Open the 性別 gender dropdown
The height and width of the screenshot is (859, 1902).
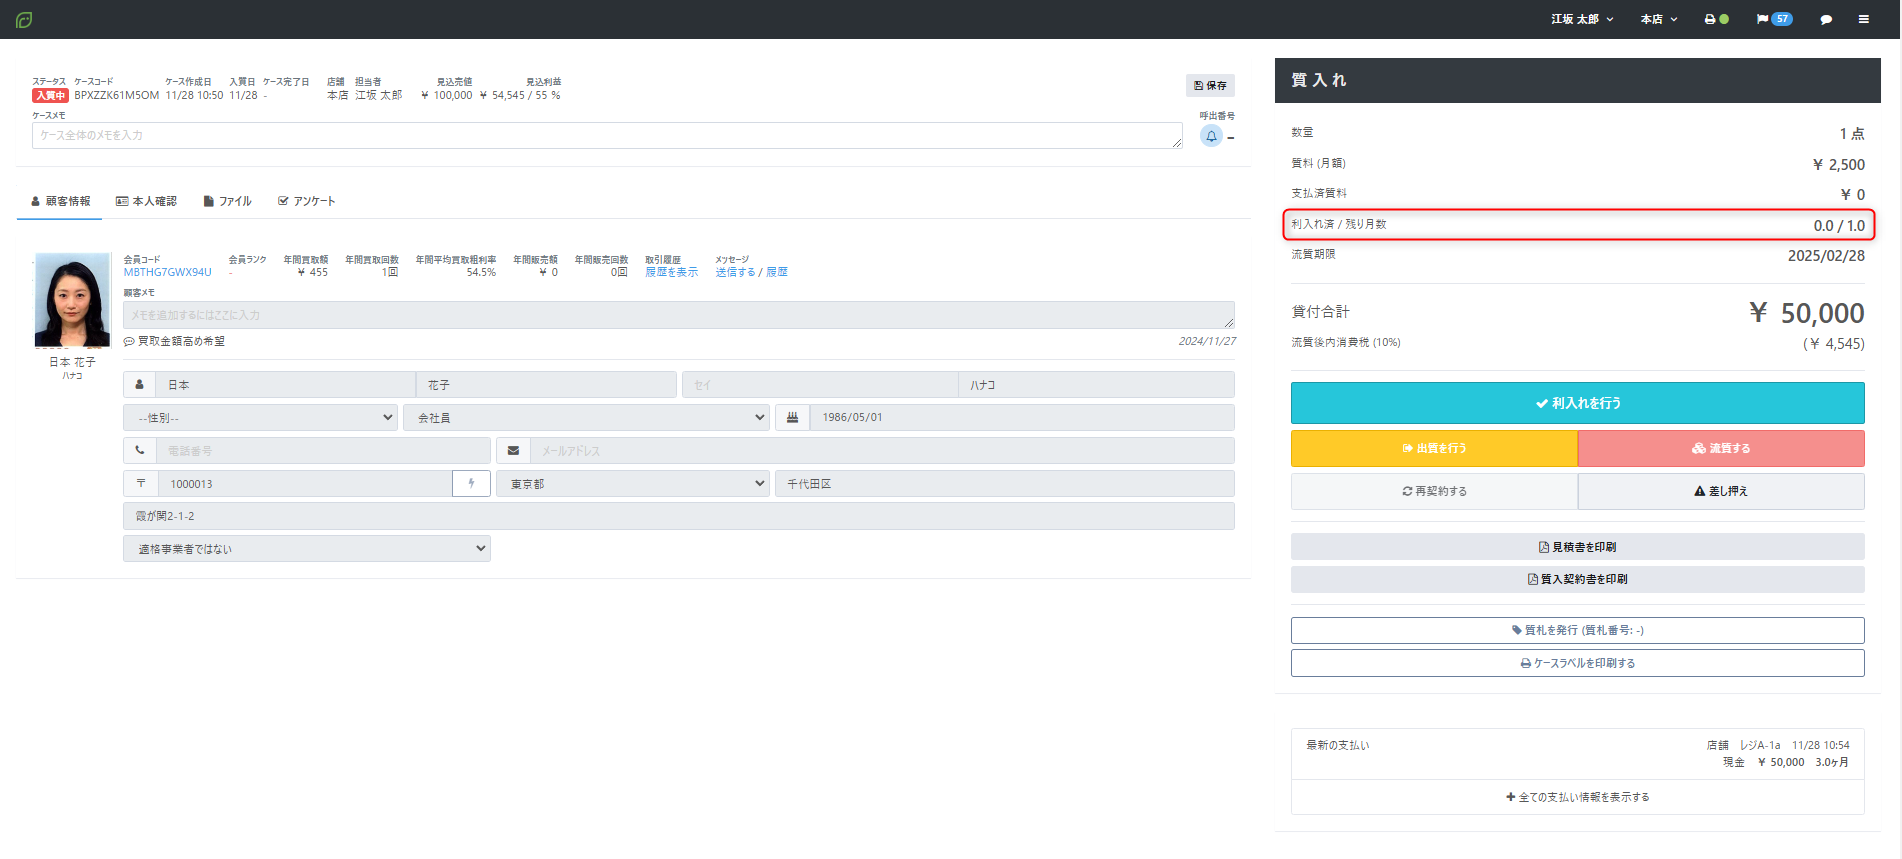coord(260,418)
